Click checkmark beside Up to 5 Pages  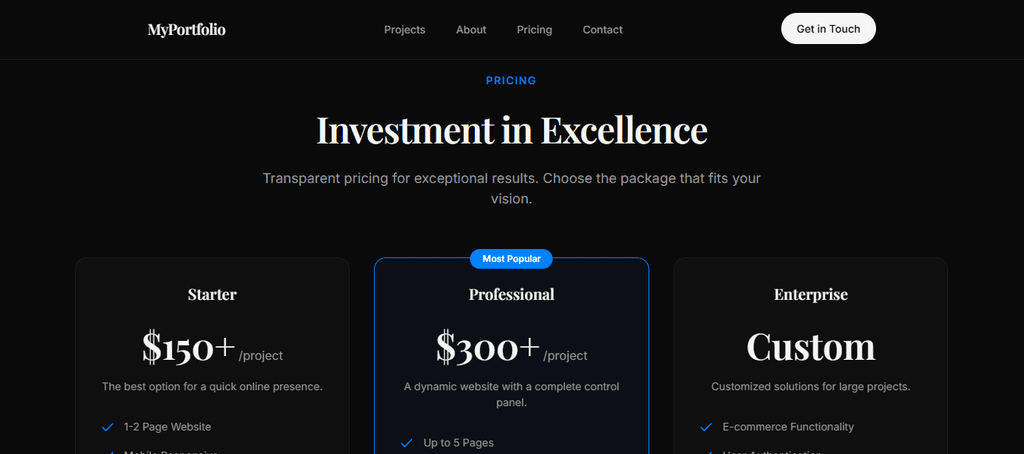tap(406, 443)
